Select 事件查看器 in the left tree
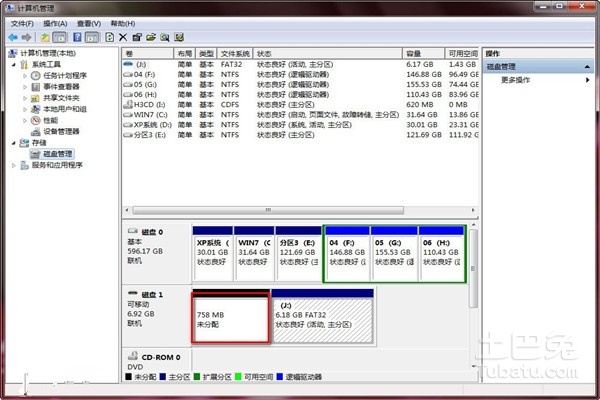 (x=60, y=86)
